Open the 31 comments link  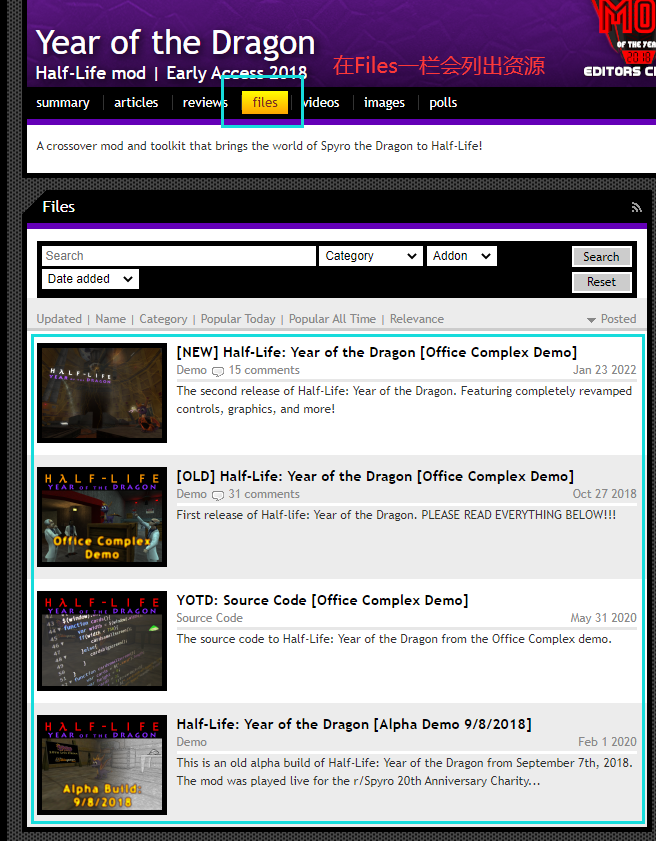(264, 494)
